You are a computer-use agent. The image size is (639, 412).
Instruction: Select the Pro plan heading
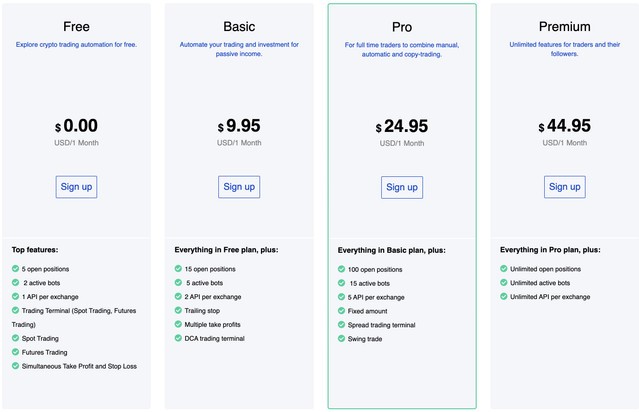(402, 27)
